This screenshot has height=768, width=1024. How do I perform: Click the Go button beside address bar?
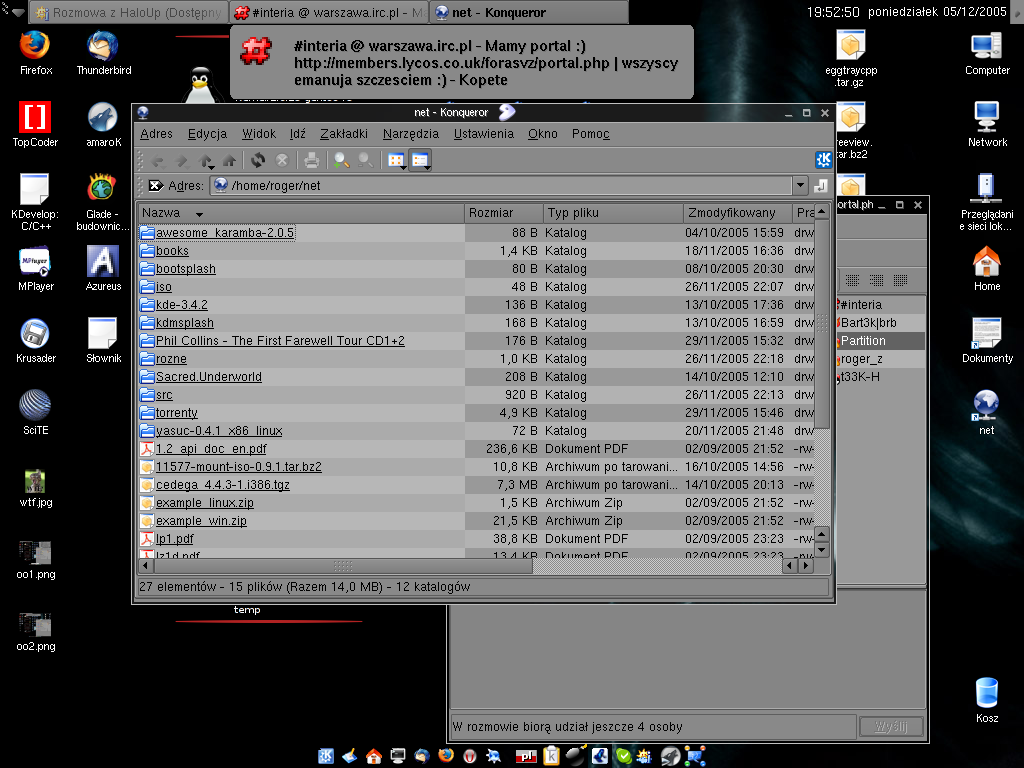point(821,186)
